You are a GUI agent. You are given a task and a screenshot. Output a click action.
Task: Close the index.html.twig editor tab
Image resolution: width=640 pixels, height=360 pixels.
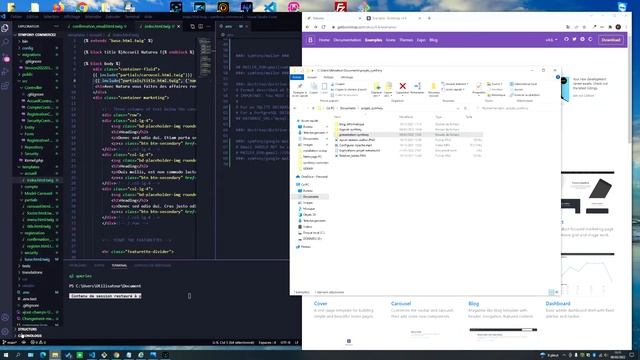click(x=178, y=27)
